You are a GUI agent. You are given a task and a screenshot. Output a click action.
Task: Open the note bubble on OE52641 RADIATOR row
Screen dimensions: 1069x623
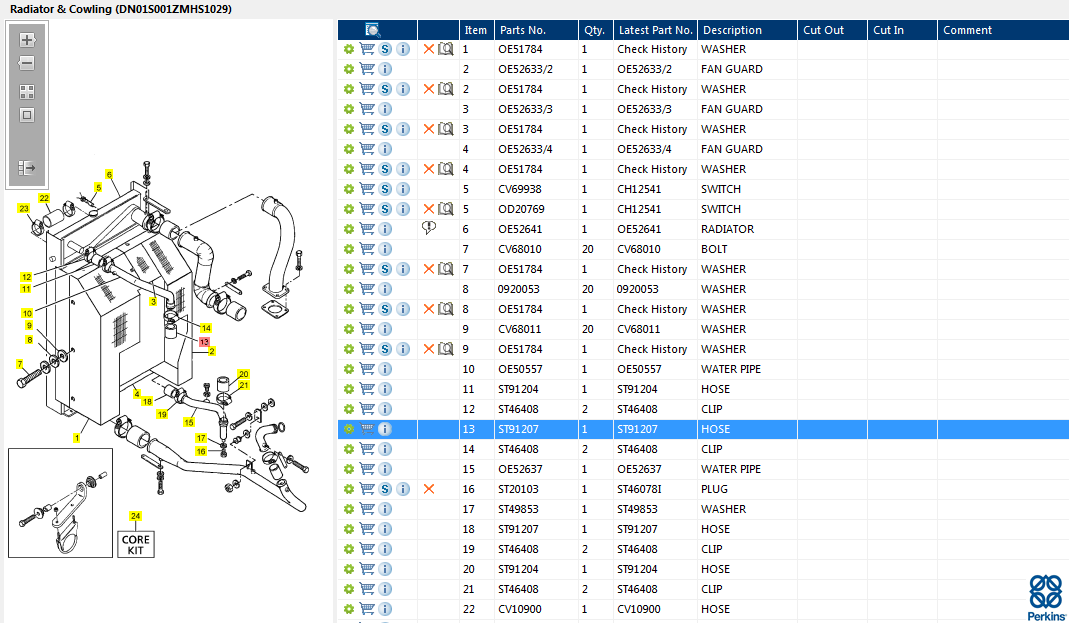(429, 228)
